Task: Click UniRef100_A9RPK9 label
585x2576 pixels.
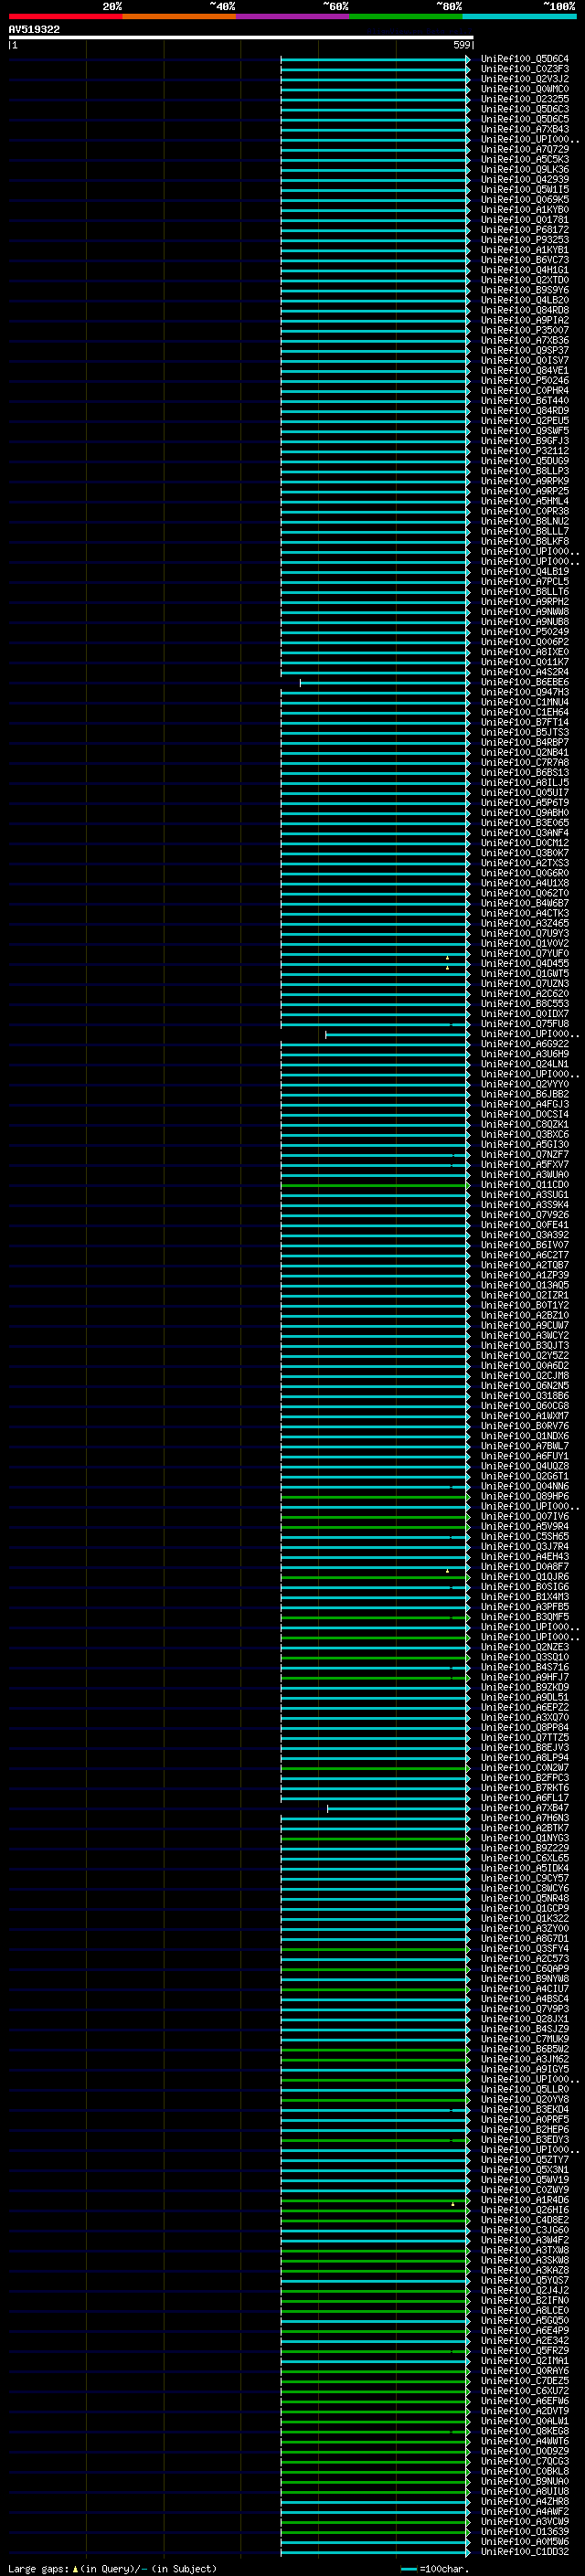Action: [524, 481]
